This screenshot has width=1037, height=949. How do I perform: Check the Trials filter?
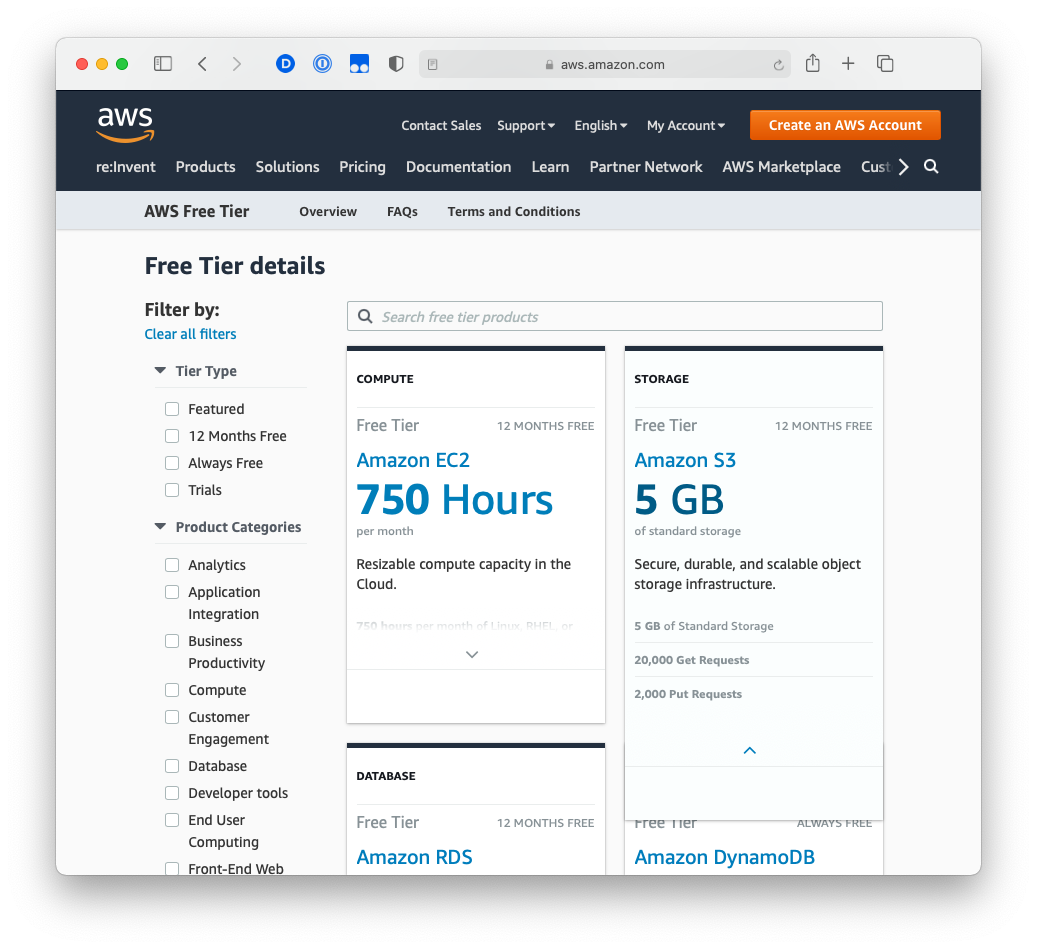click(x=172, y=490)
